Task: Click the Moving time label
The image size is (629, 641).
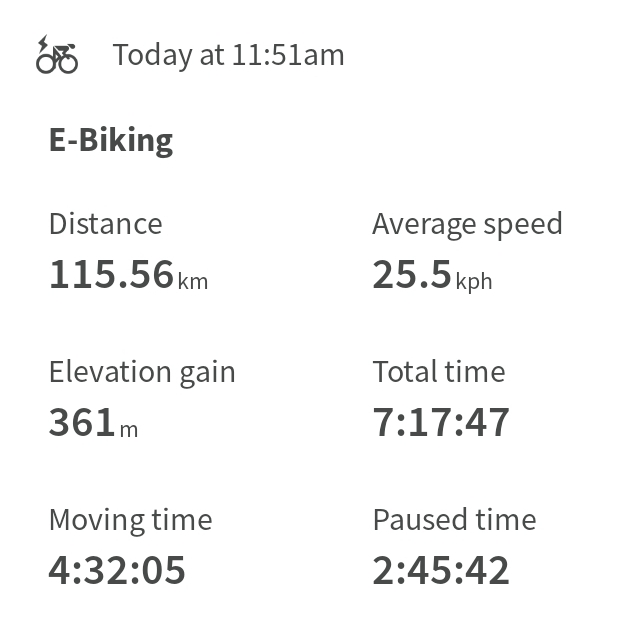Action: [x=130, y=520]
